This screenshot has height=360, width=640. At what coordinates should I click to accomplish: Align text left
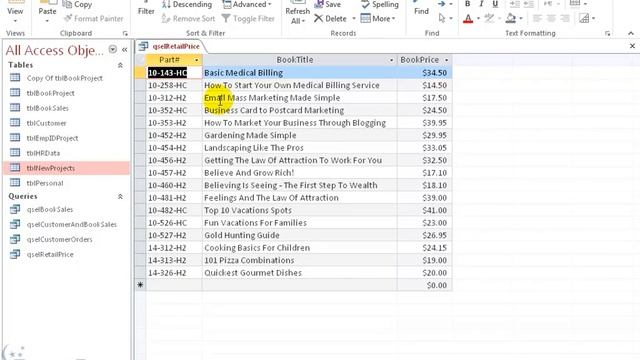(537, 18)
